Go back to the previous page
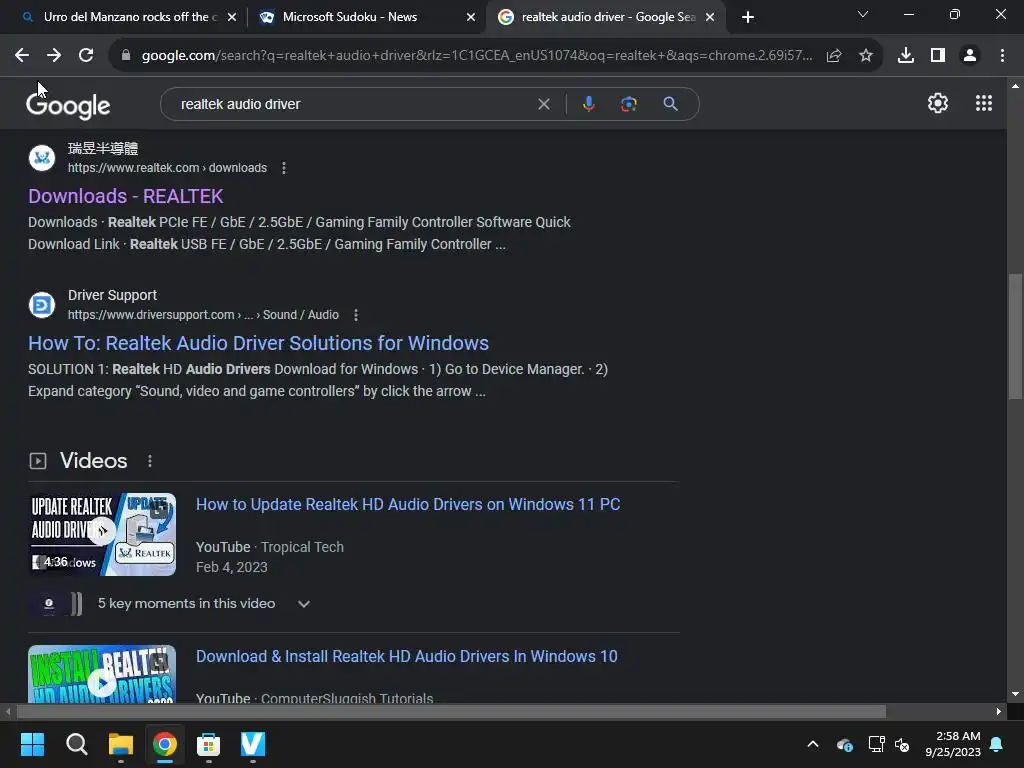The height and width of the screenshot is (768, 1024). (x=22, y=56)
